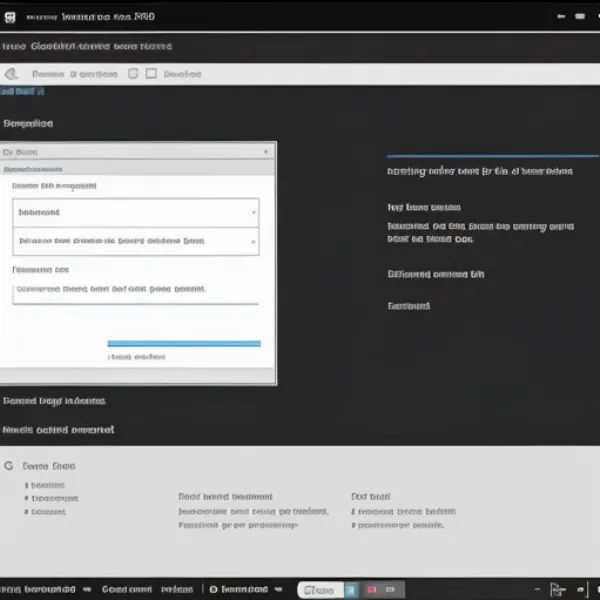This screenshot has width=600, height=600.
Task: Select the highlighted light tab in the taskbar
Action: click(322, 590)
